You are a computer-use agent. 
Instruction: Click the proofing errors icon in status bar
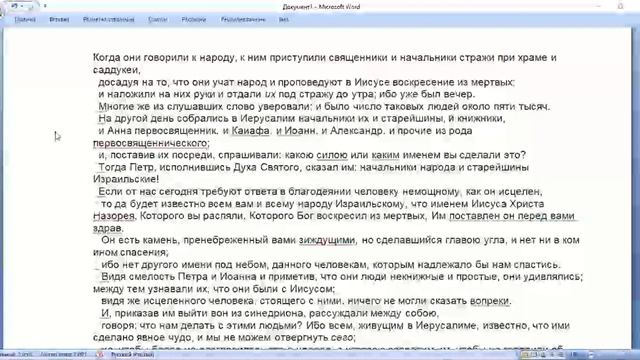[x=100, y=355]
